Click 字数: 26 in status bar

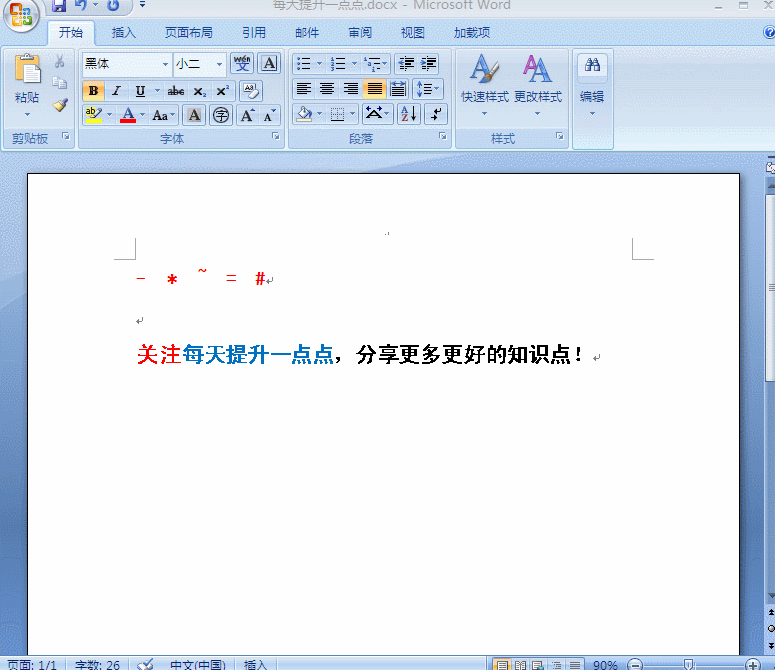tap(97, 665)
